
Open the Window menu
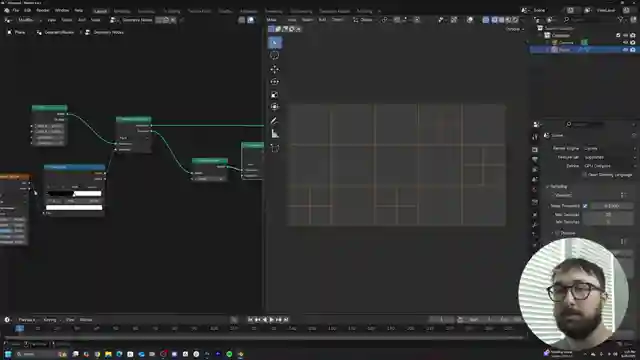pyautogui.click(x=62, y=11)
